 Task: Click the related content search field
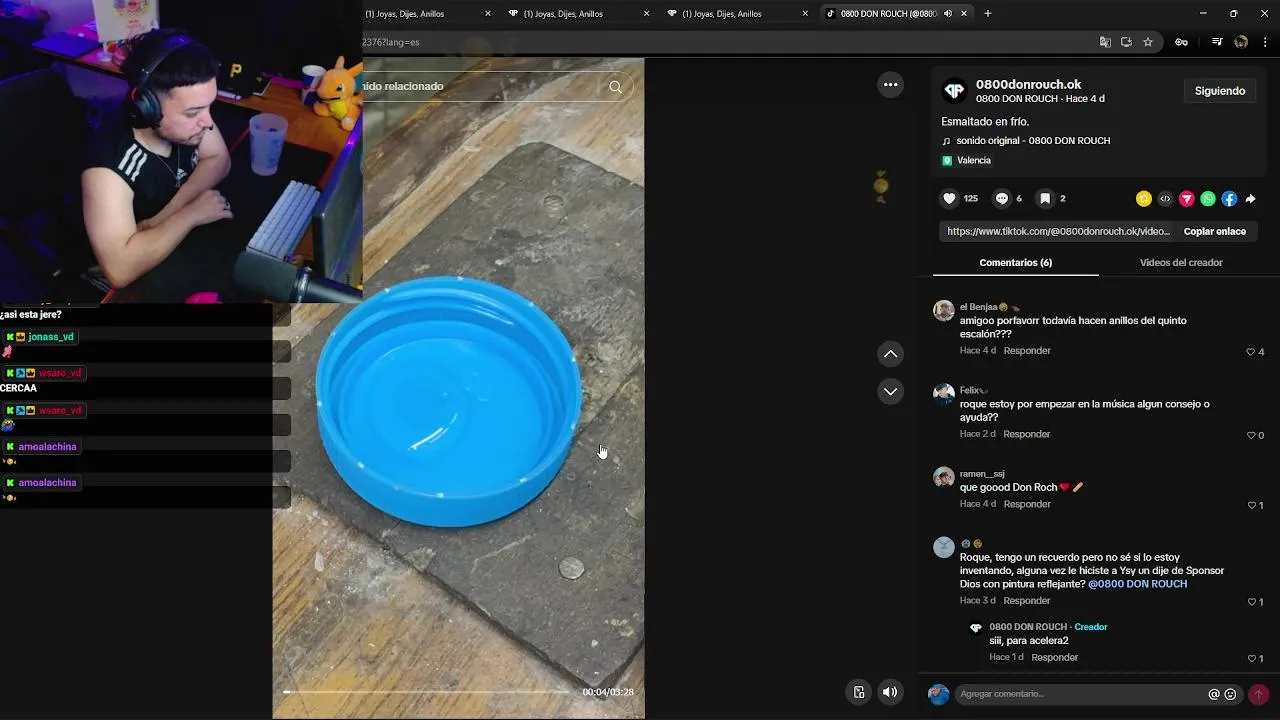[x=485, y=86]
